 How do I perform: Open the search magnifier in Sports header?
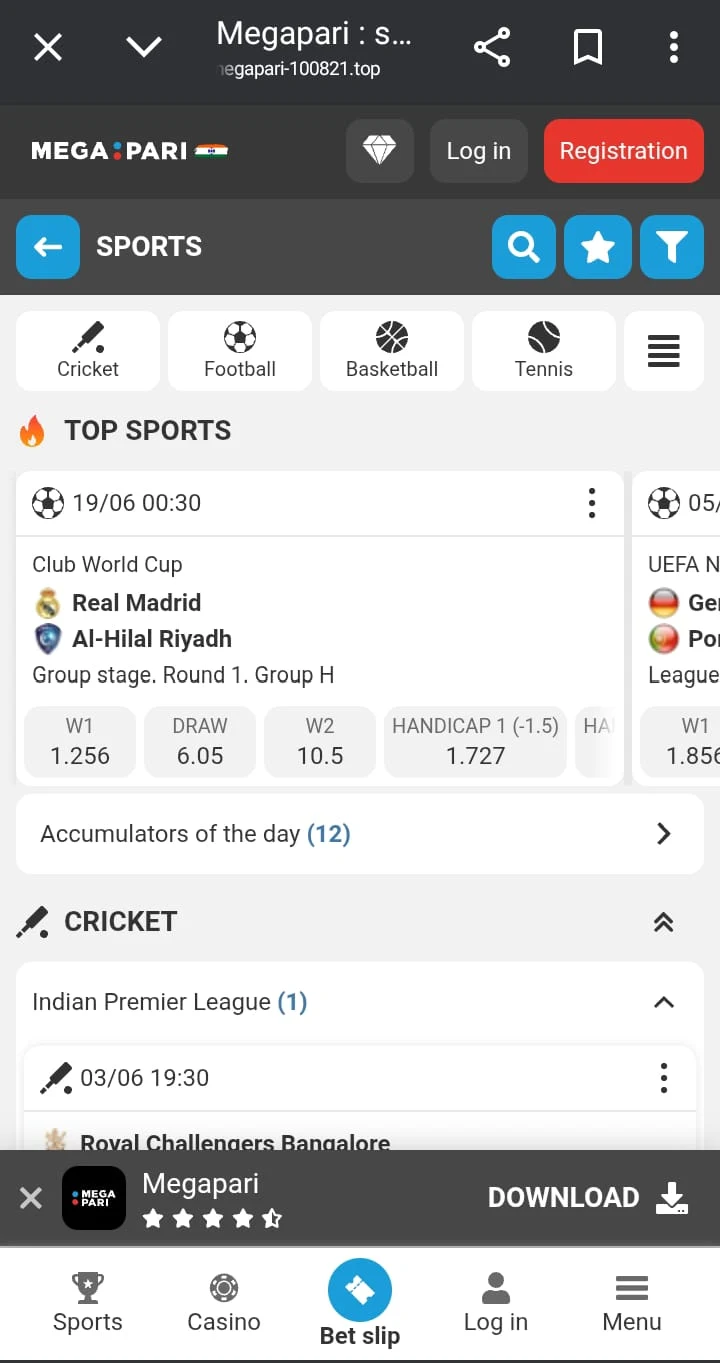point(523,246)
